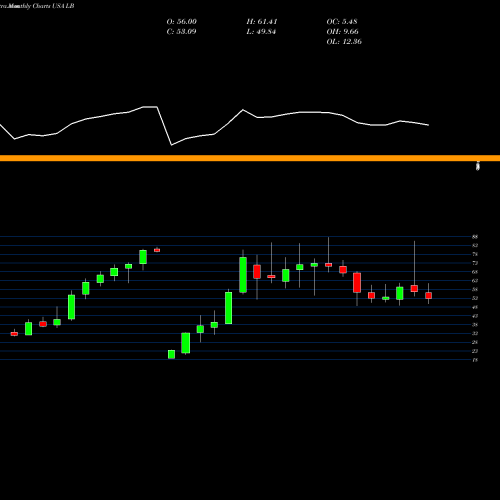Viewport: 500px width, 500px height.
Task: Select the "OC: 5.48" reading
Action: tap(342, 22)
